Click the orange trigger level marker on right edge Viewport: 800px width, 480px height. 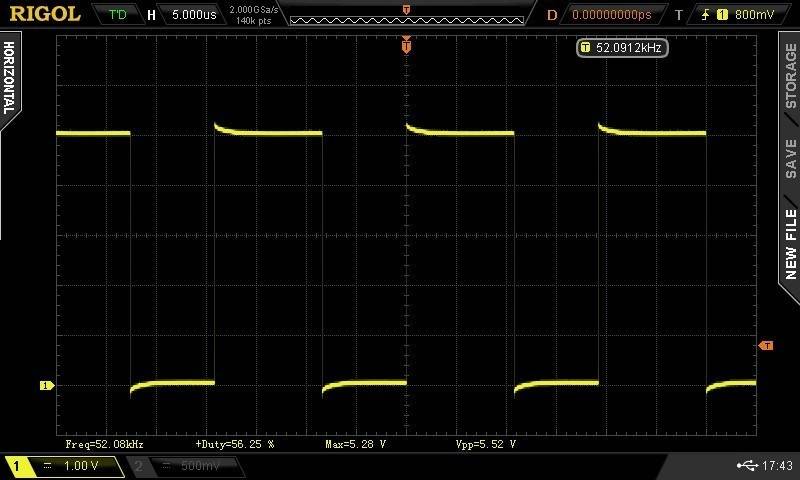click(x=766, y=345)
